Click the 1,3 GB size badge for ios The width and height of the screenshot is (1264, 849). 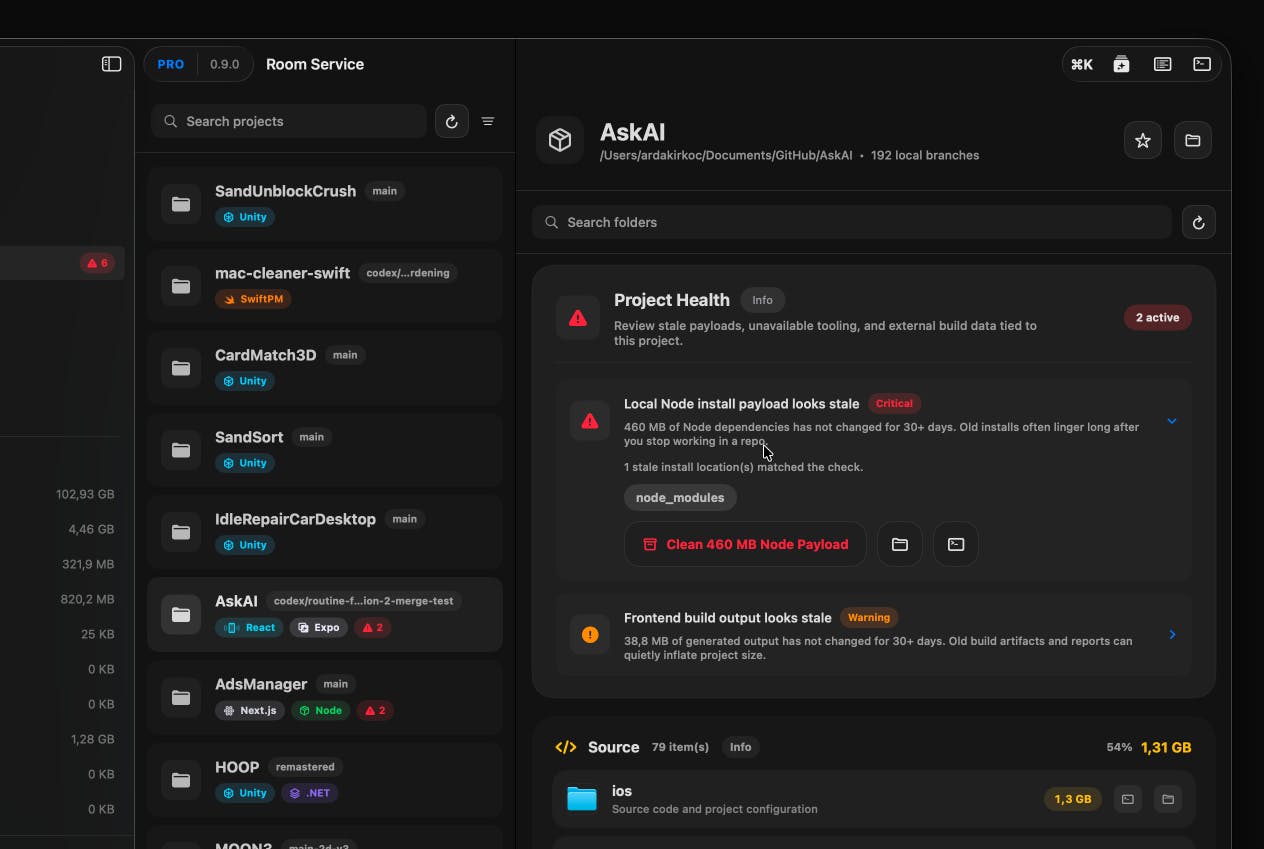(1072, 799)
